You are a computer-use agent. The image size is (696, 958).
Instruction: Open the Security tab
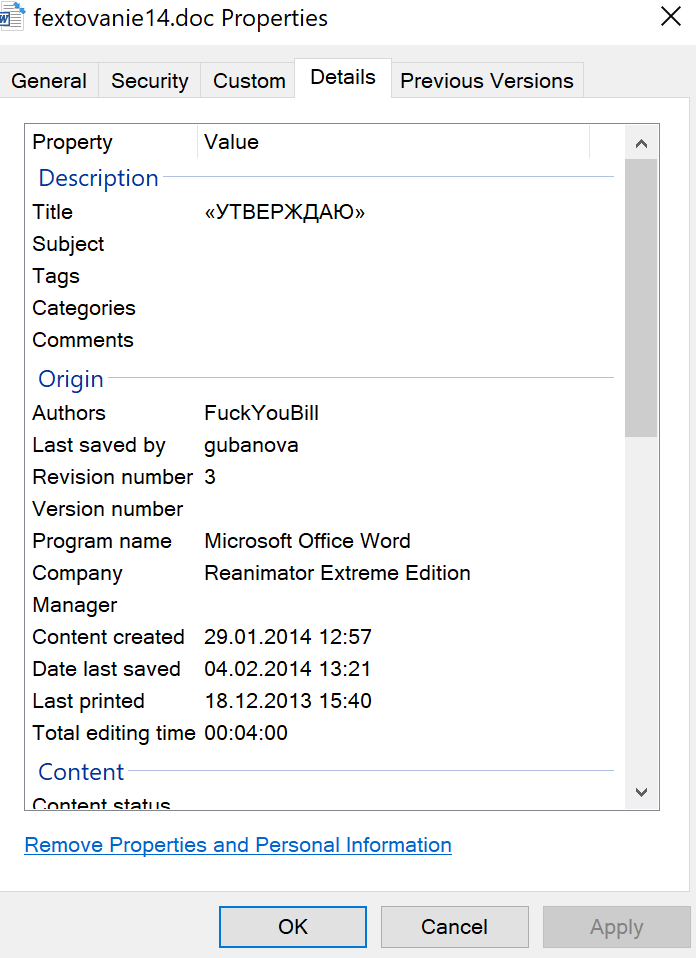(150, 81)
